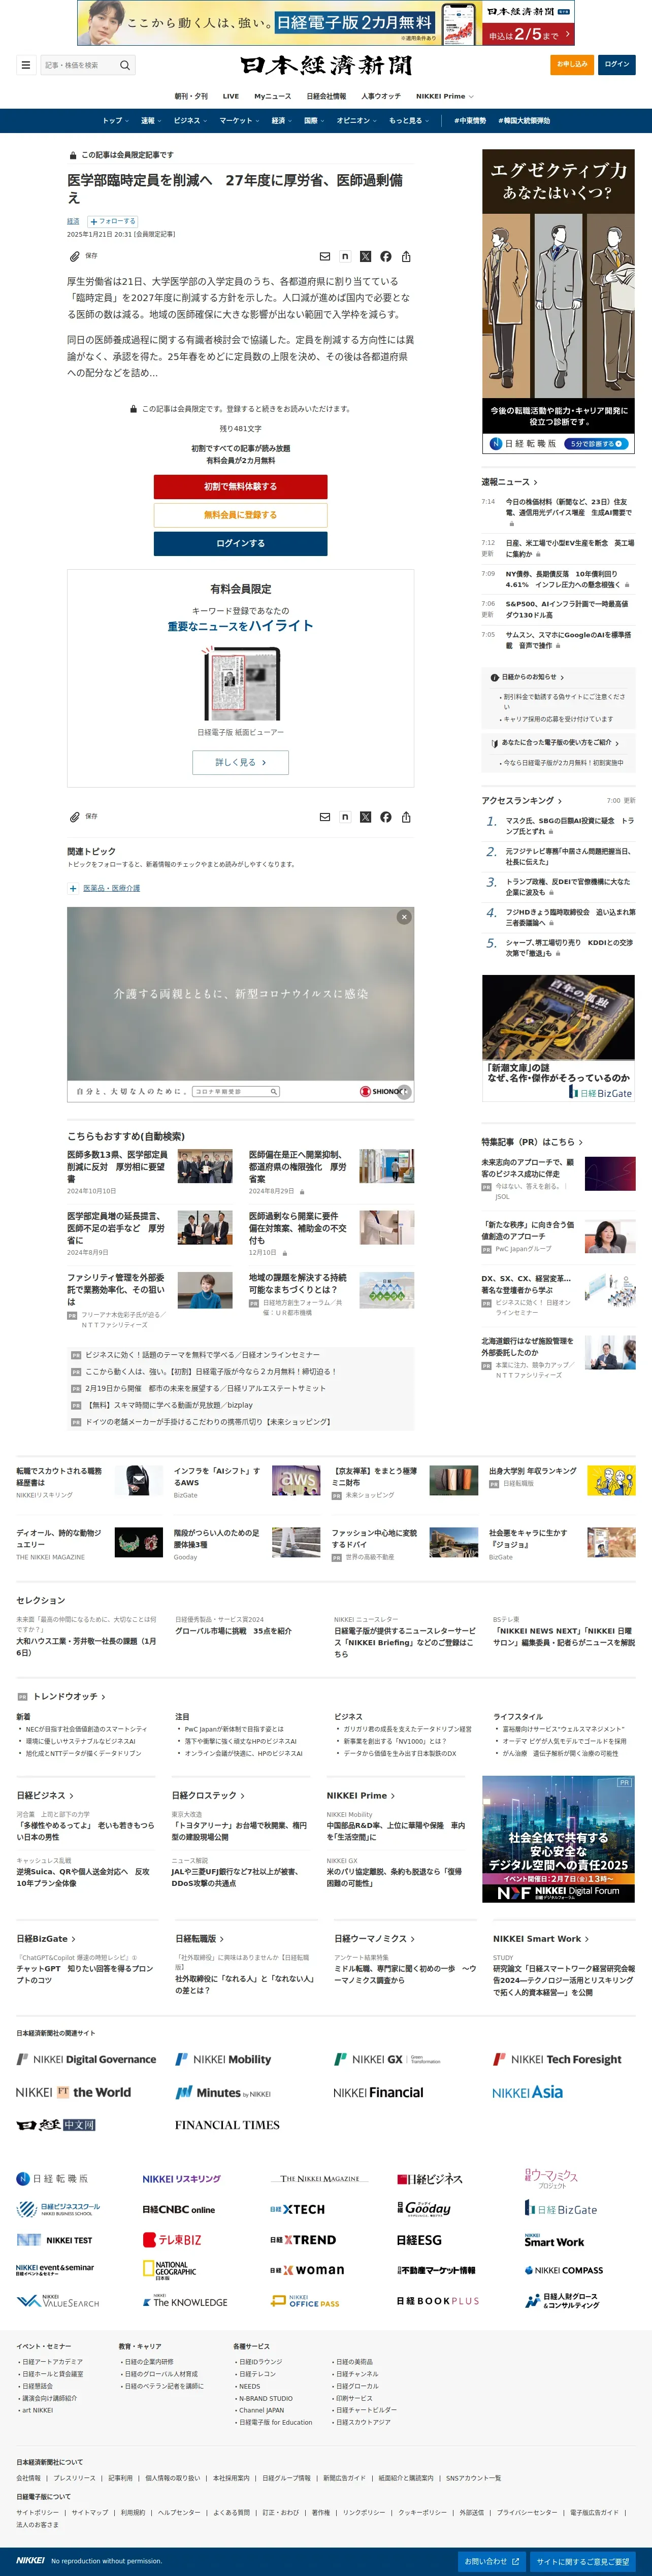
Task: Expand the 経済 navigation dropdown
Action: coord(282,120)
